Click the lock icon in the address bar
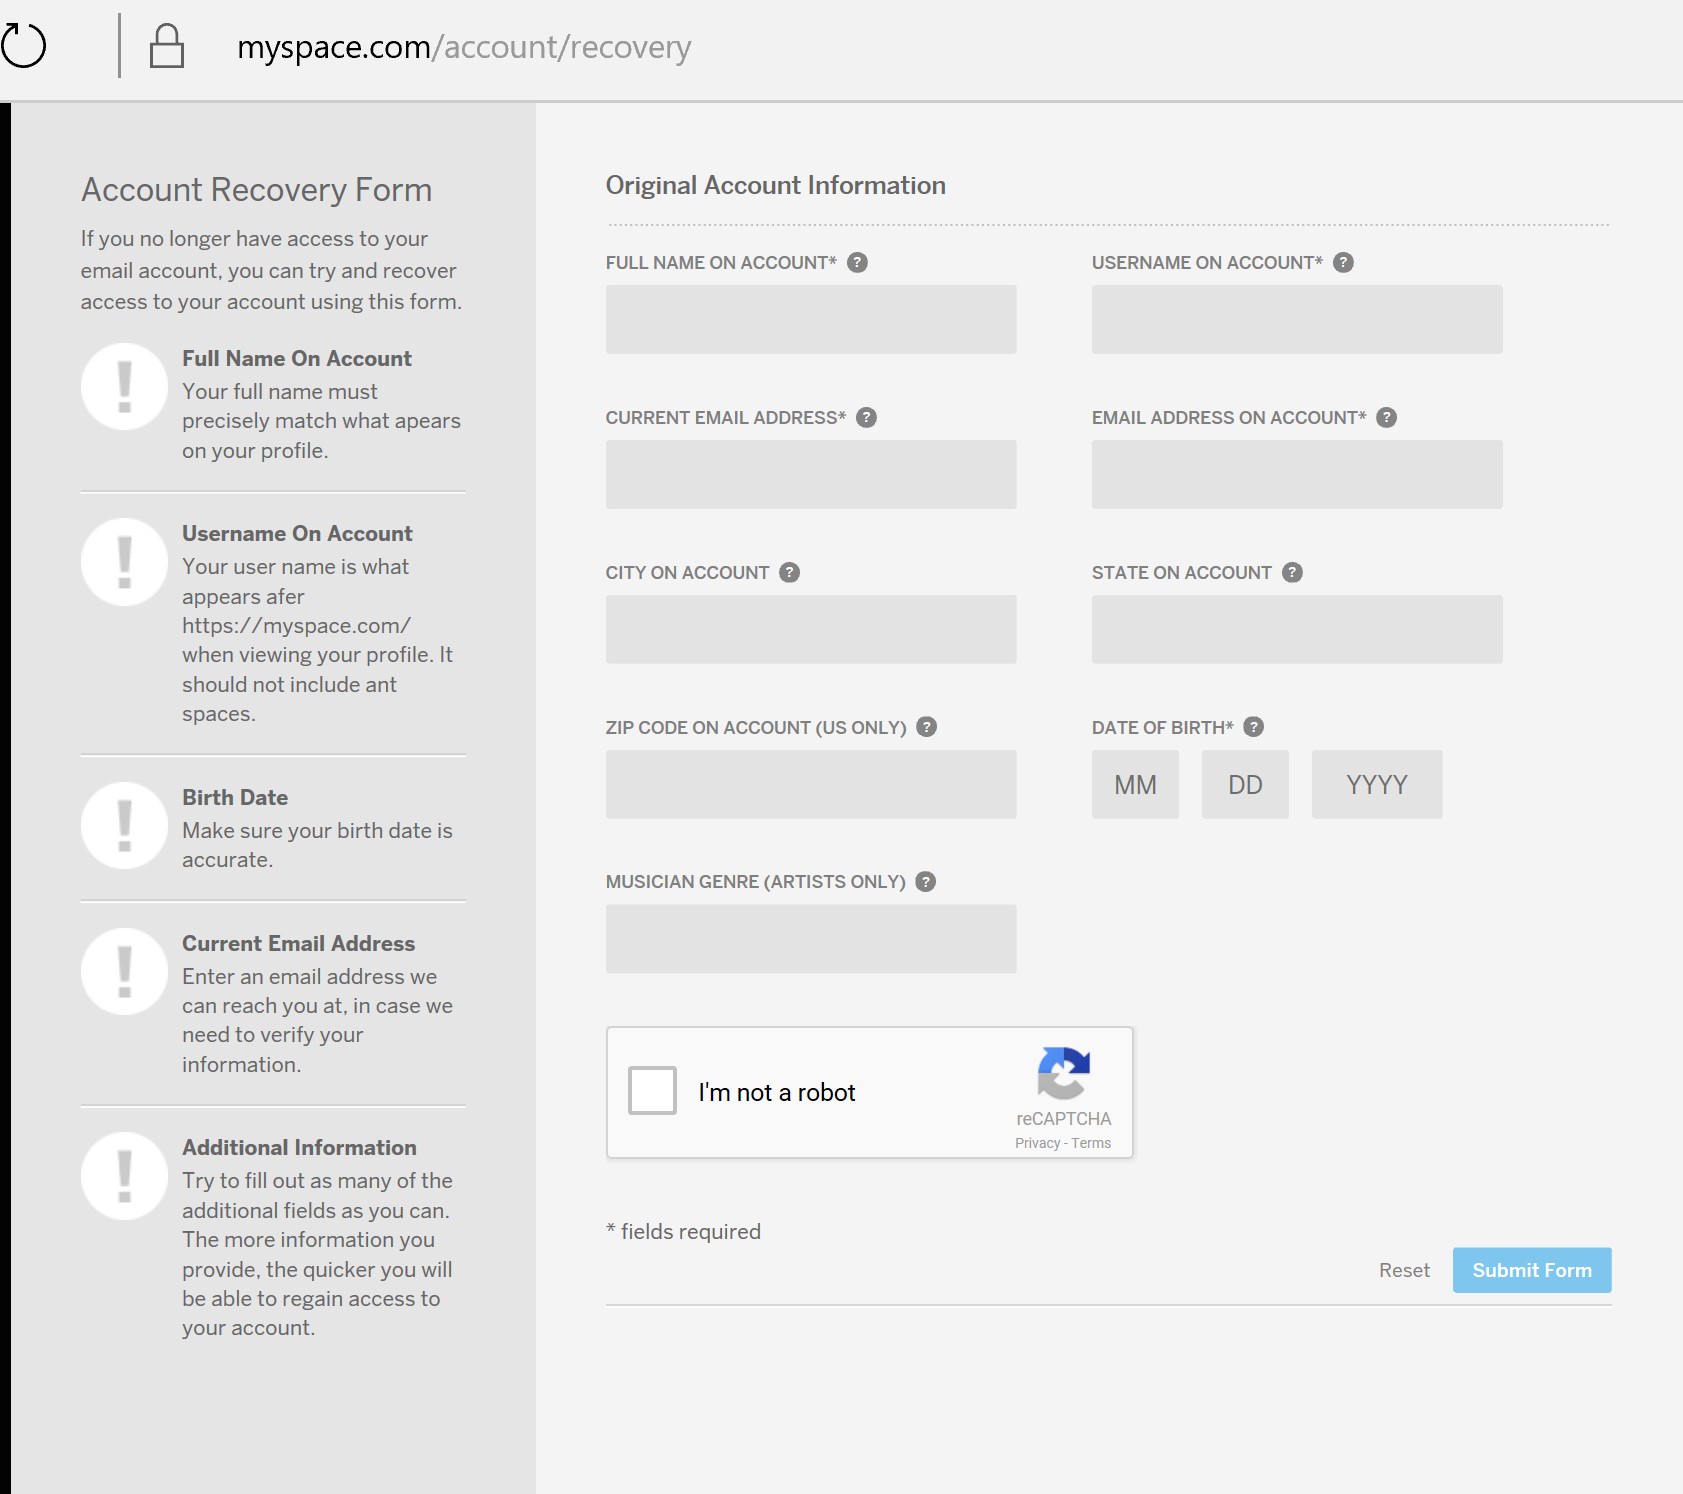The width and height of the screenshot is (1683, 1494). [x=168, y=45]
